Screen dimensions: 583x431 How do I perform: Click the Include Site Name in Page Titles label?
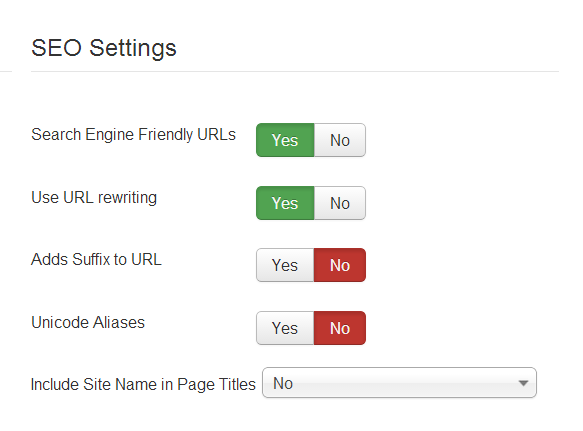pos(143,385)
